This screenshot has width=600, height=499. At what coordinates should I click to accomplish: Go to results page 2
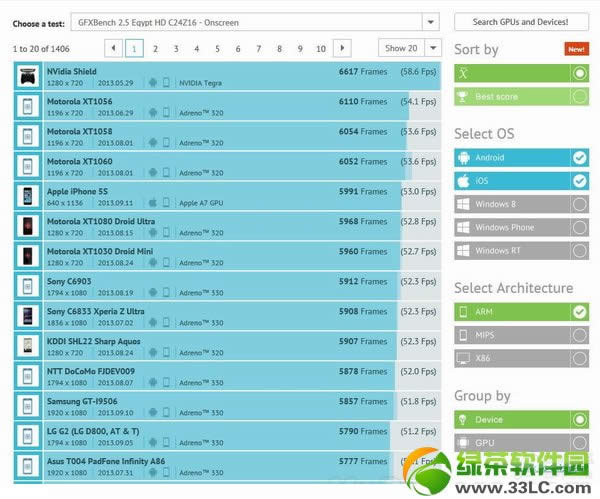tap(155, 48)
